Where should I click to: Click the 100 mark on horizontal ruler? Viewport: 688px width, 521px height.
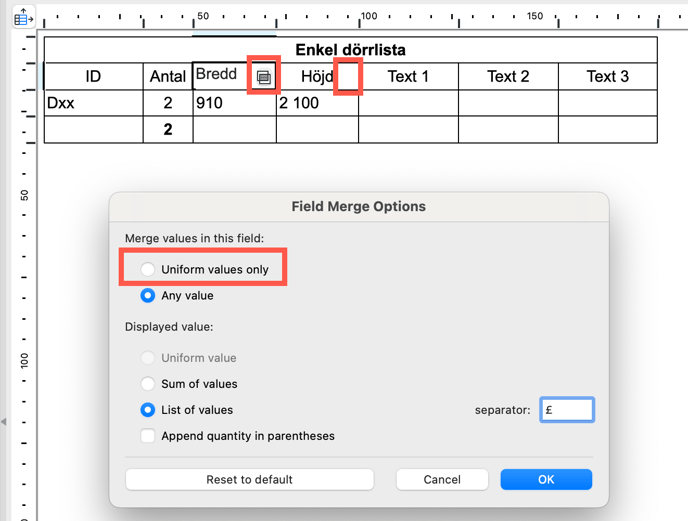coord(369,16)
